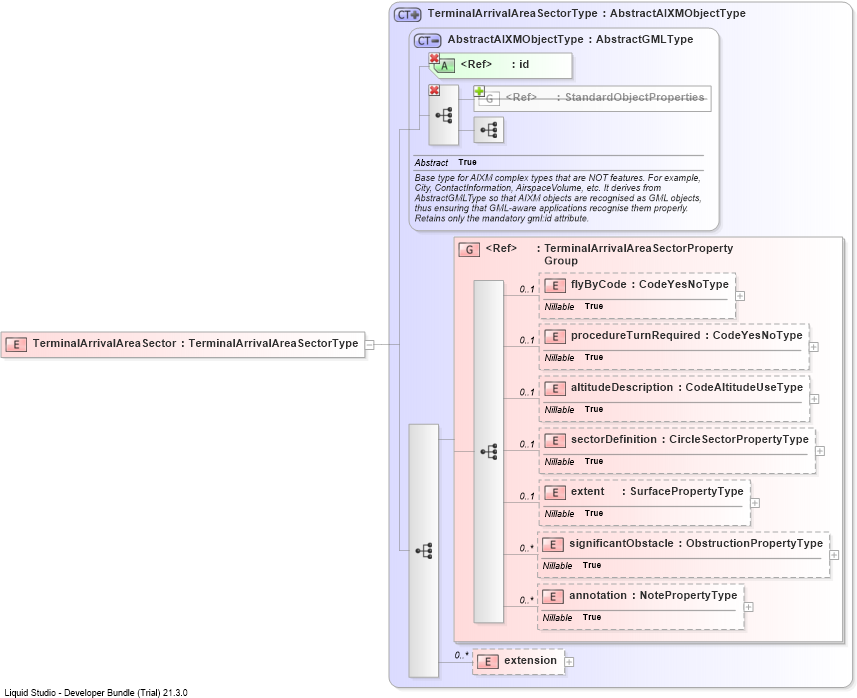Expand the extension element
This screenshot has height=698, width=857.
(x=569, y=662)
